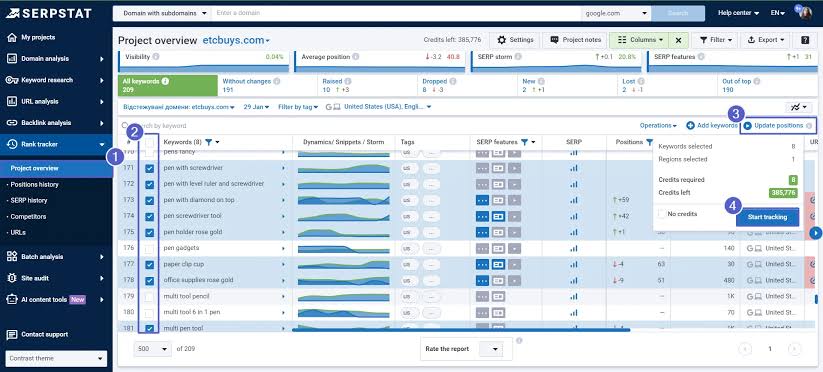Screen dimensions: 823x372
Task: Click the Project notes speech bubble icon
Action: point(554,40)
